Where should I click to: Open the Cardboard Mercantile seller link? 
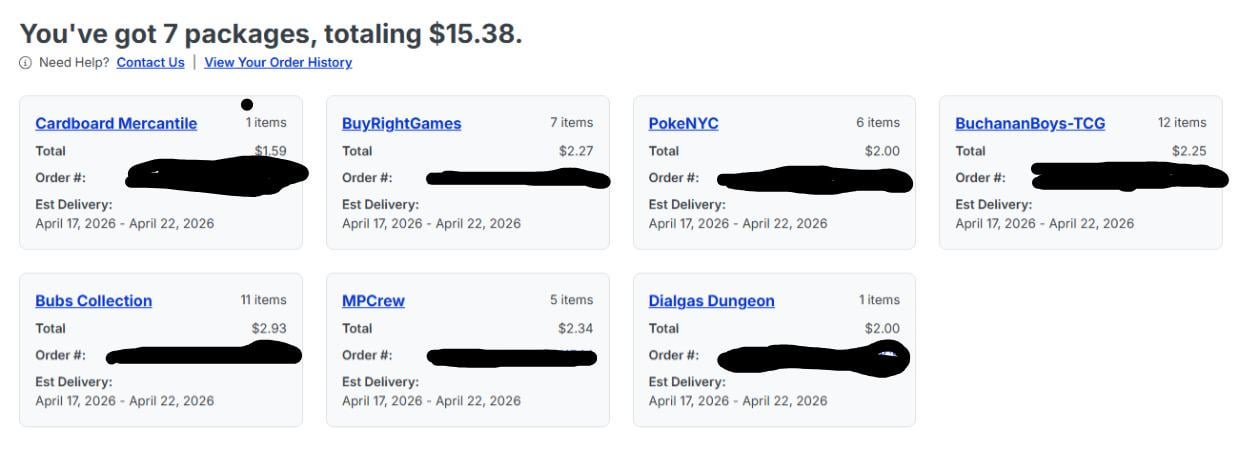click(116, 124)
